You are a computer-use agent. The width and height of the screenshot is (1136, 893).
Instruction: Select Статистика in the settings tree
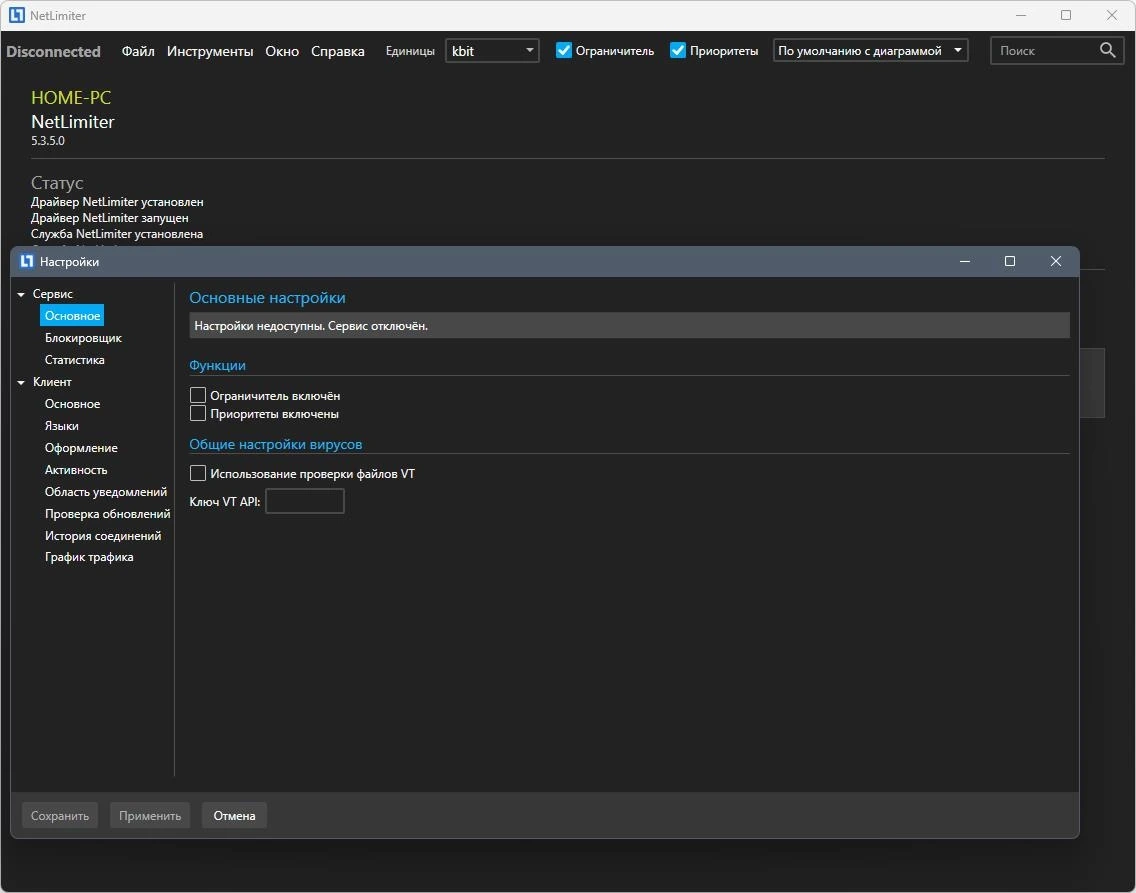click(75, 360)
